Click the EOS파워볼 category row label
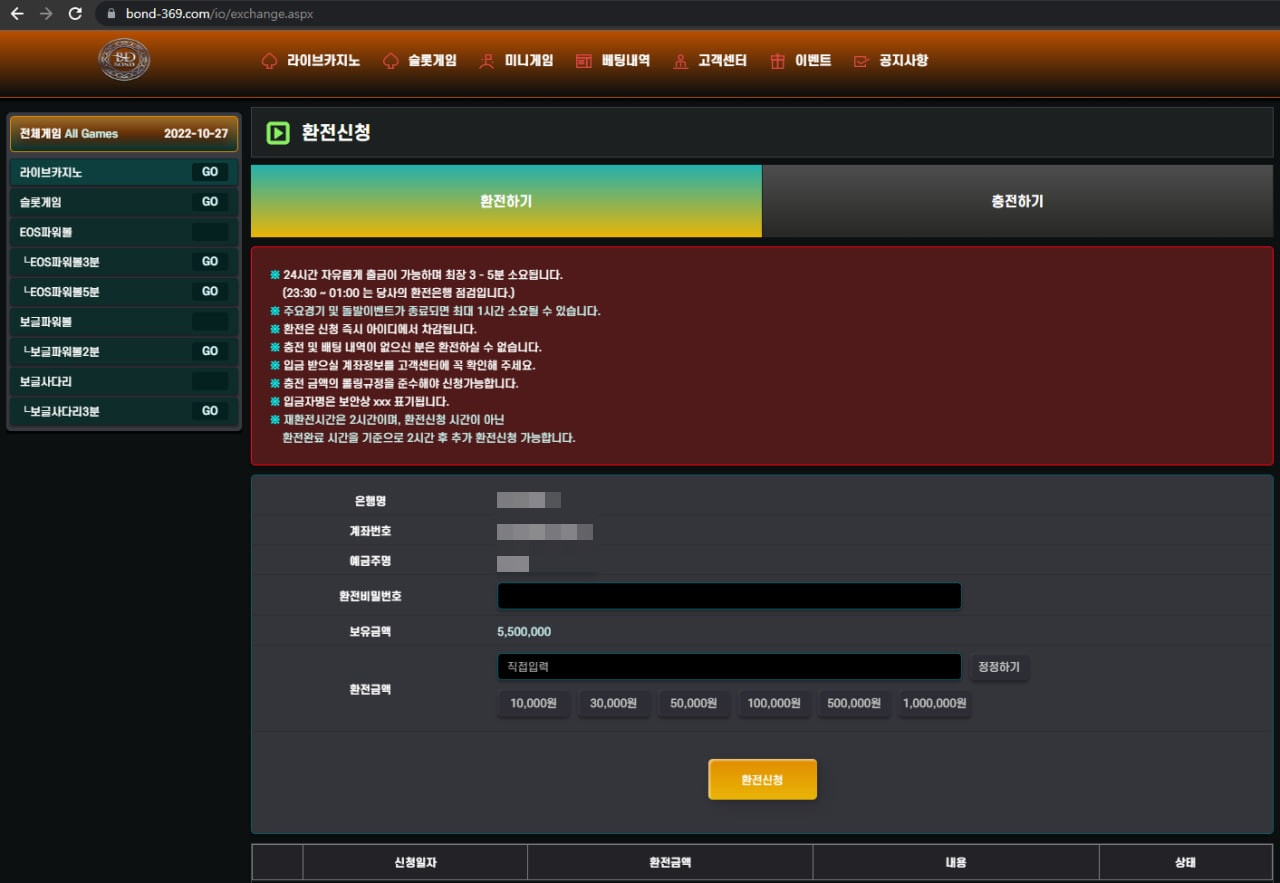The height and width of the screenshot is (883, 1280). (46, 232)
